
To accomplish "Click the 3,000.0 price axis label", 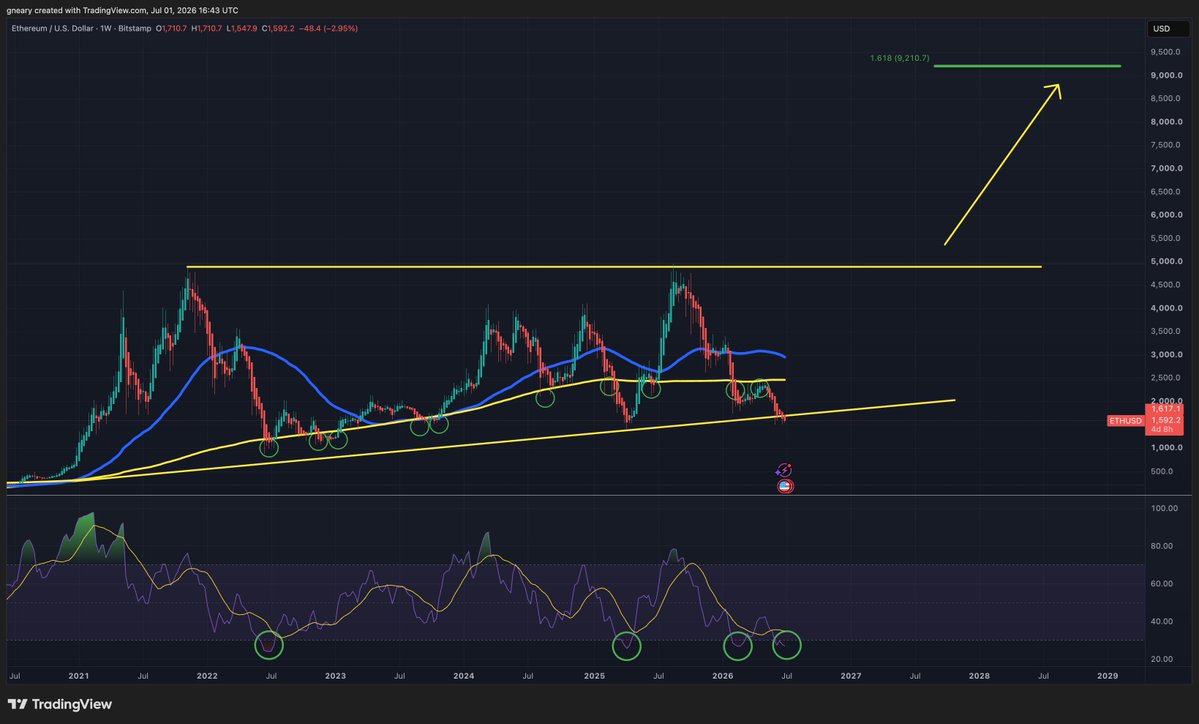I will coord(1166,355).
